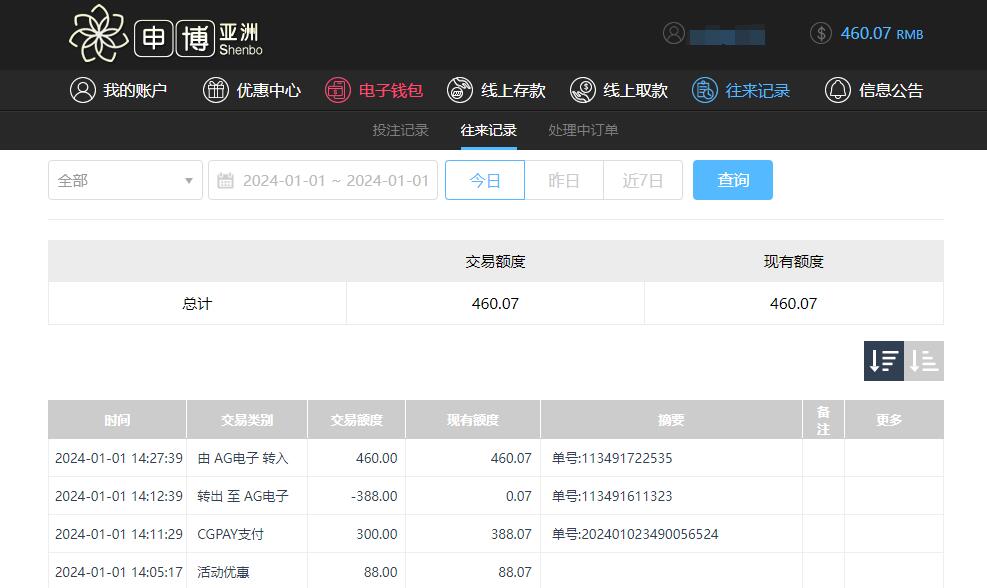
Task: Expand the 全部 transaction type dropdown
Action: click(125, 180)
